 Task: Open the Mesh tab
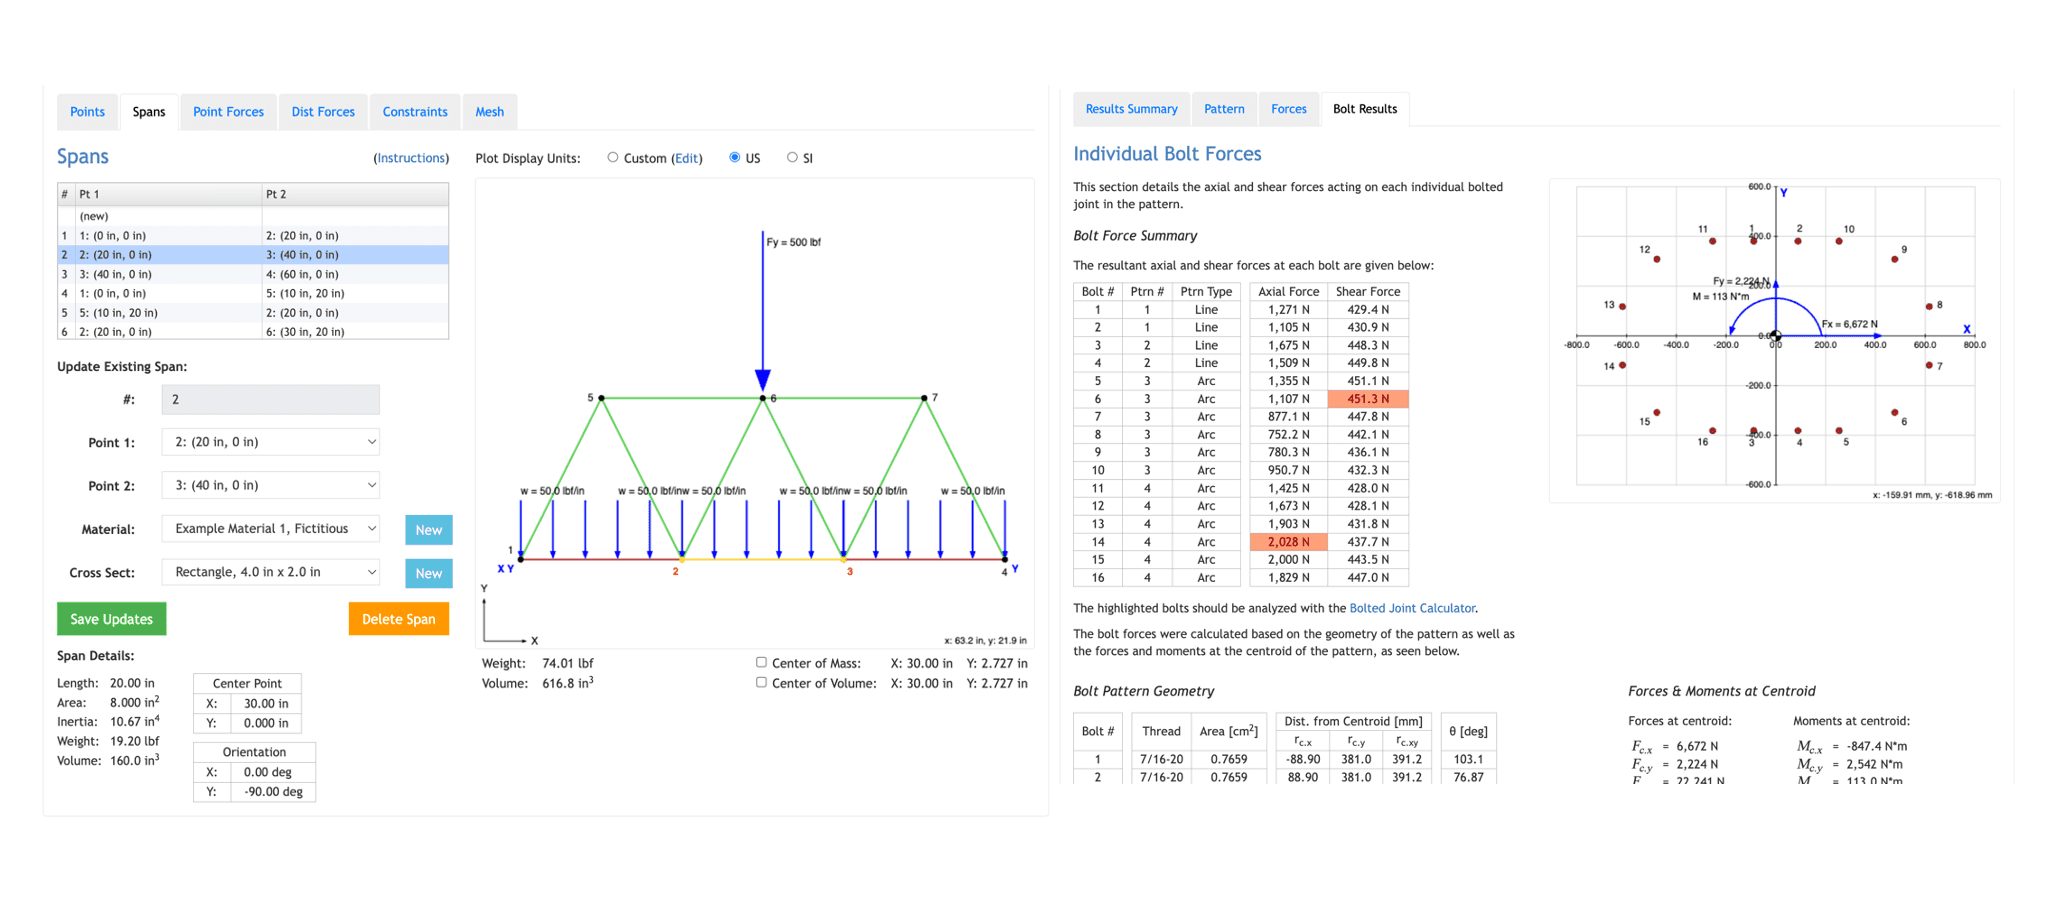coord(489,112)
